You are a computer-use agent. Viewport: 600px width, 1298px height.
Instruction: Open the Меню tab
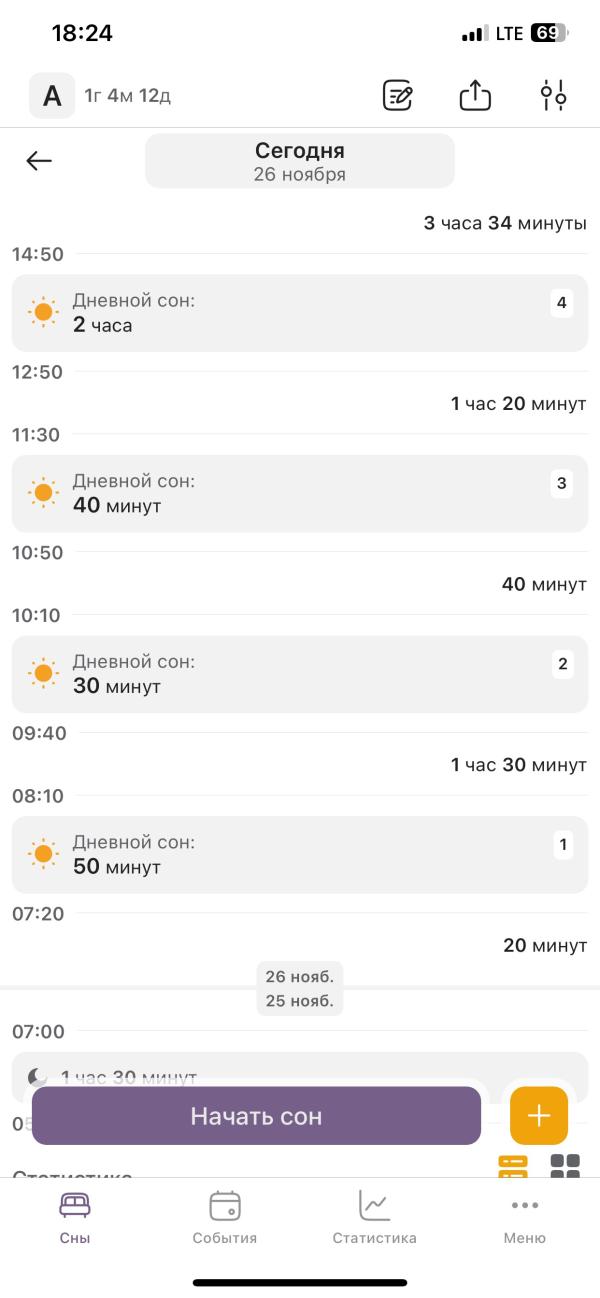point(524,1216)
